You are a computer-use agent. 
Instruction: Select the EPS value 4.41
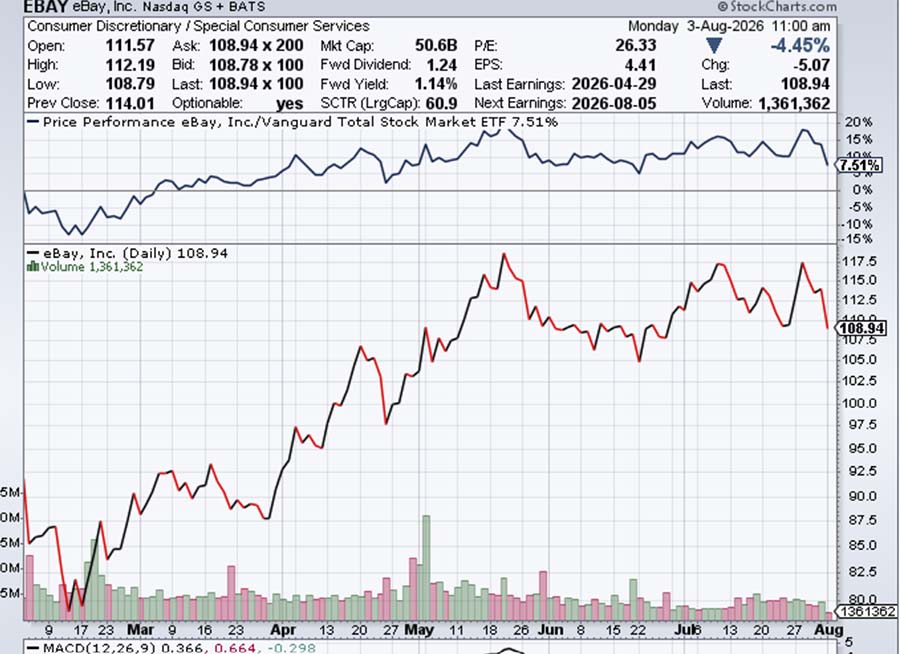click(x=641, y=65)
